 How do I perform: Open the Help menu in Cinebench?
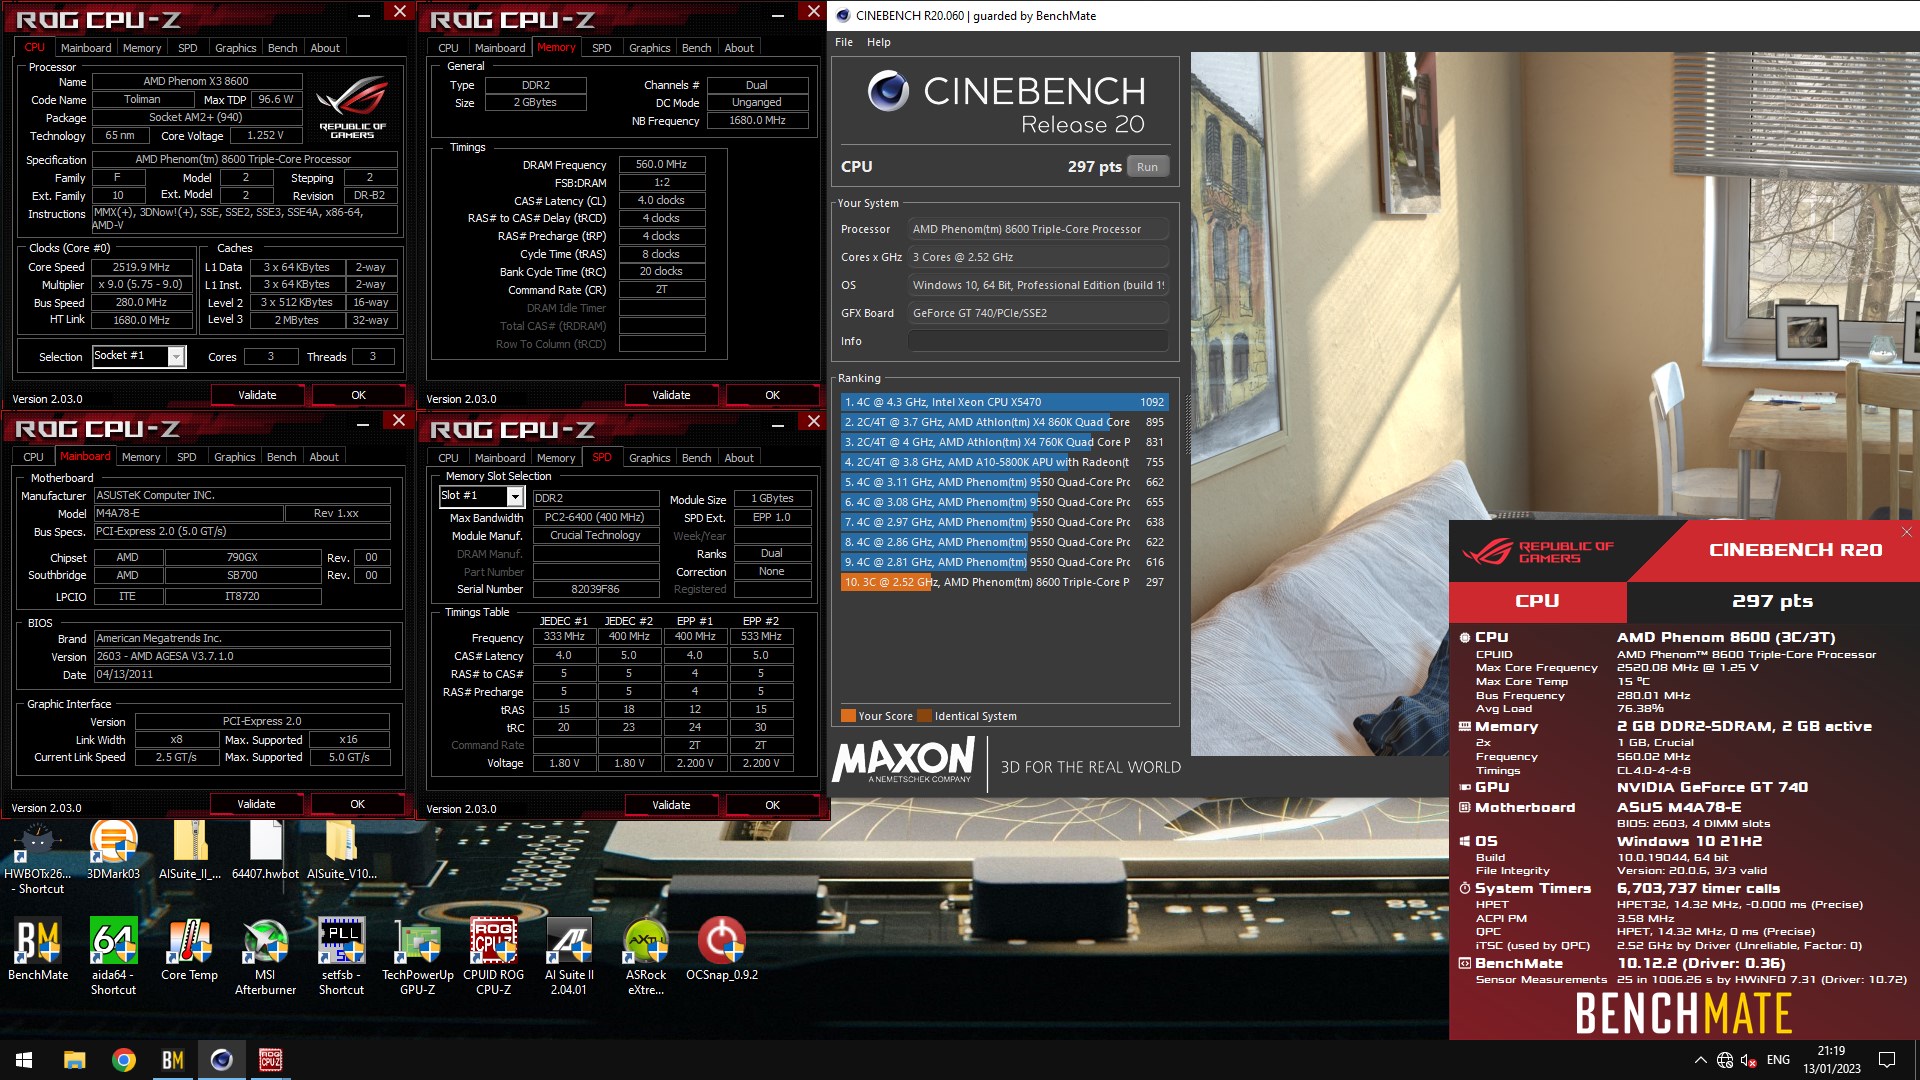point(878,42)
